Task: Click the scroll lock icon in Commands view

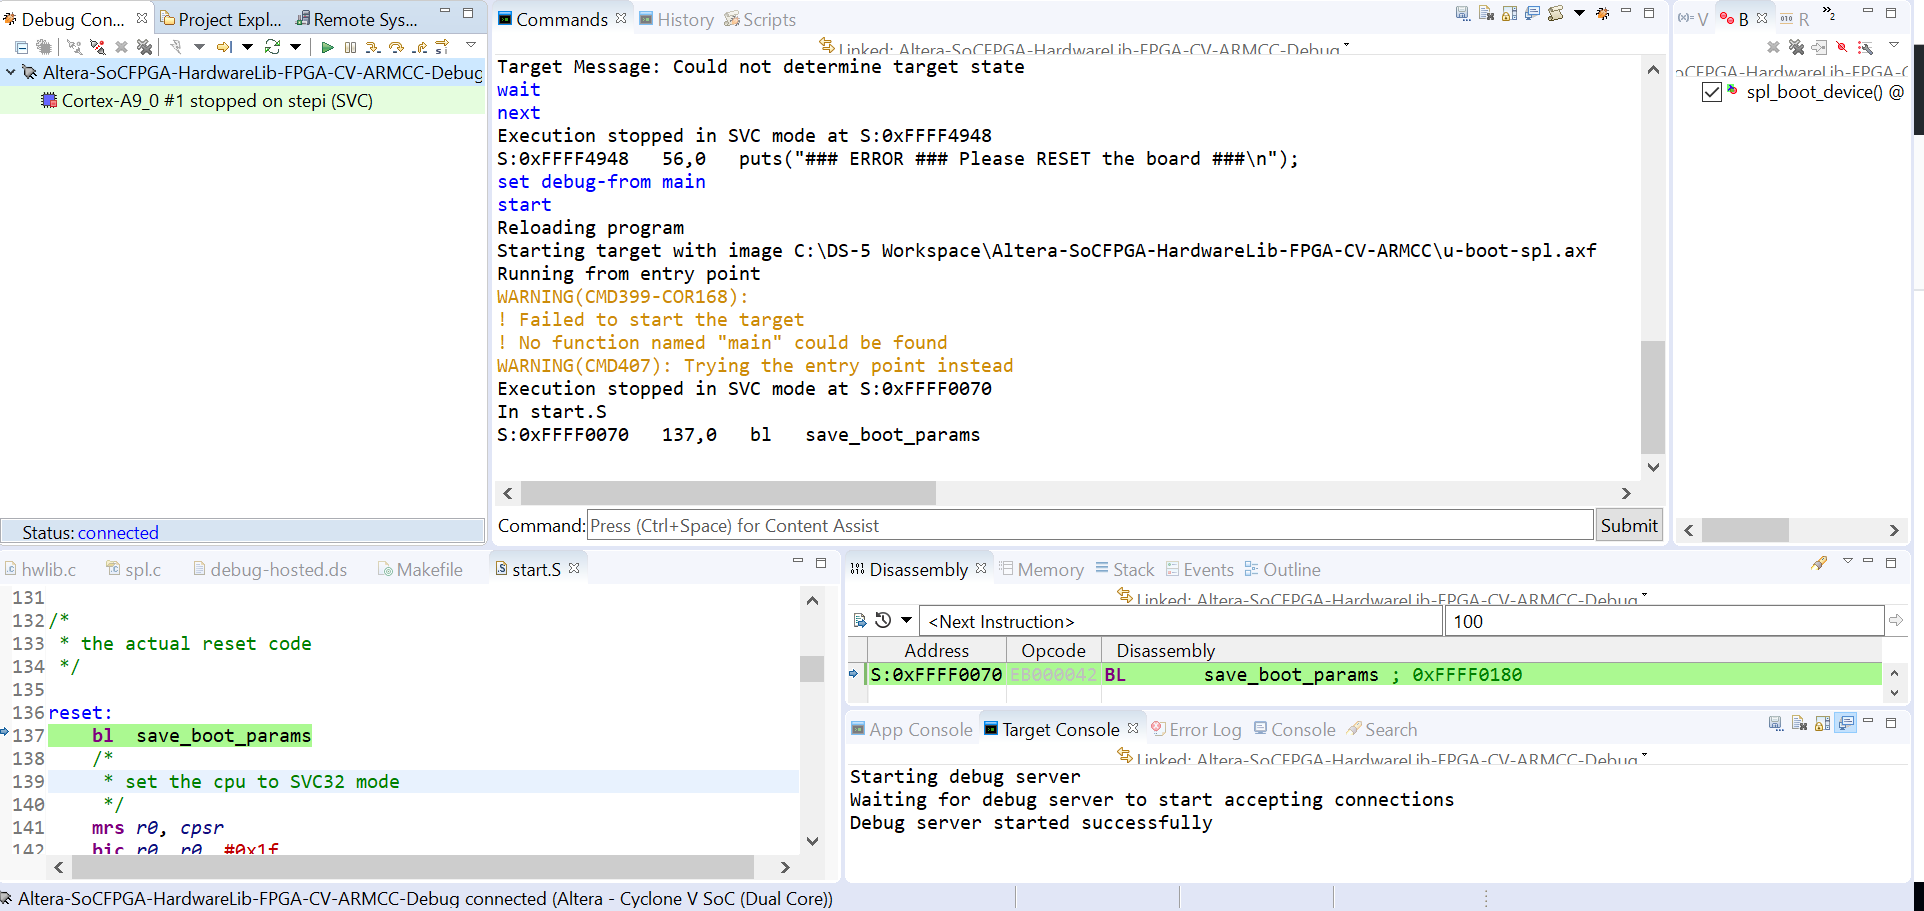Action: coord(1509,14)
